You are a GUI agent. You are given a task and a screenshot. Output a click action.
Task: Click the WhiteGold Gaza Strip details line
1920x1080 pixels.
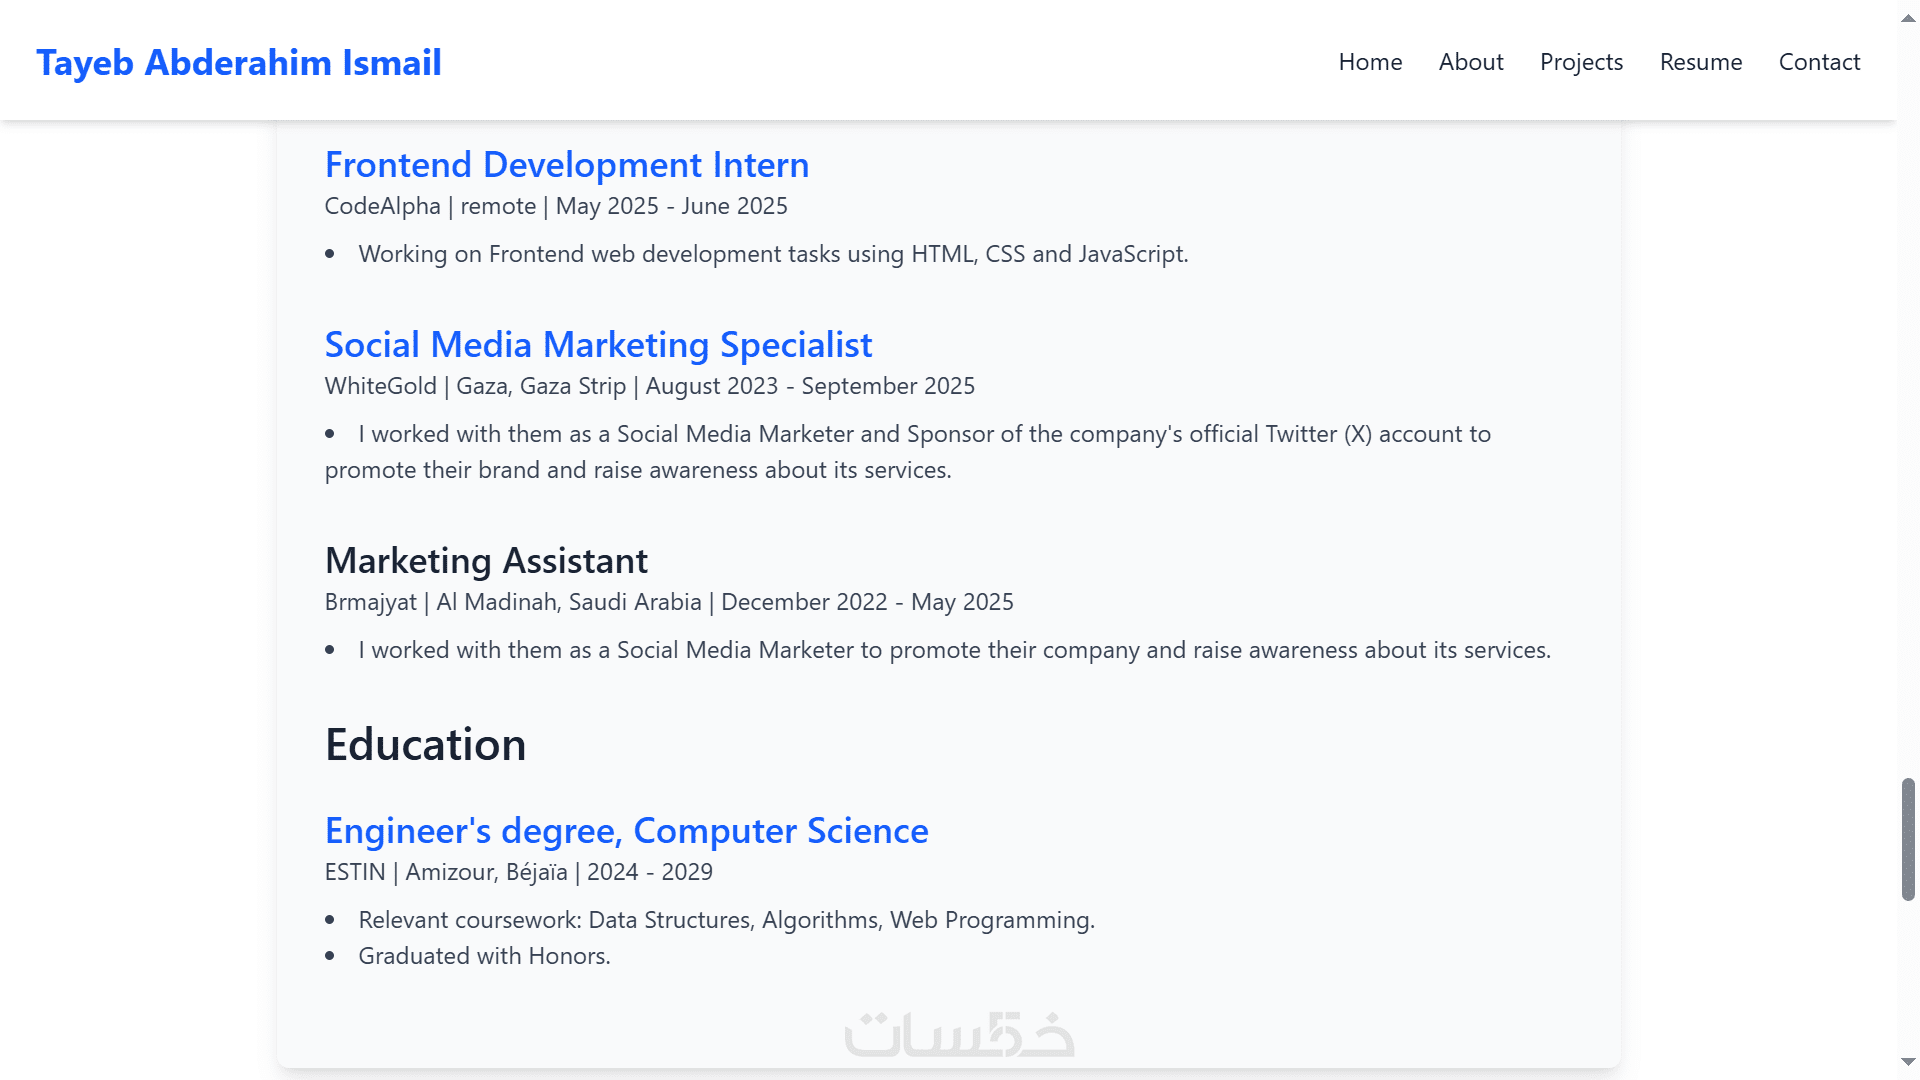649,386
